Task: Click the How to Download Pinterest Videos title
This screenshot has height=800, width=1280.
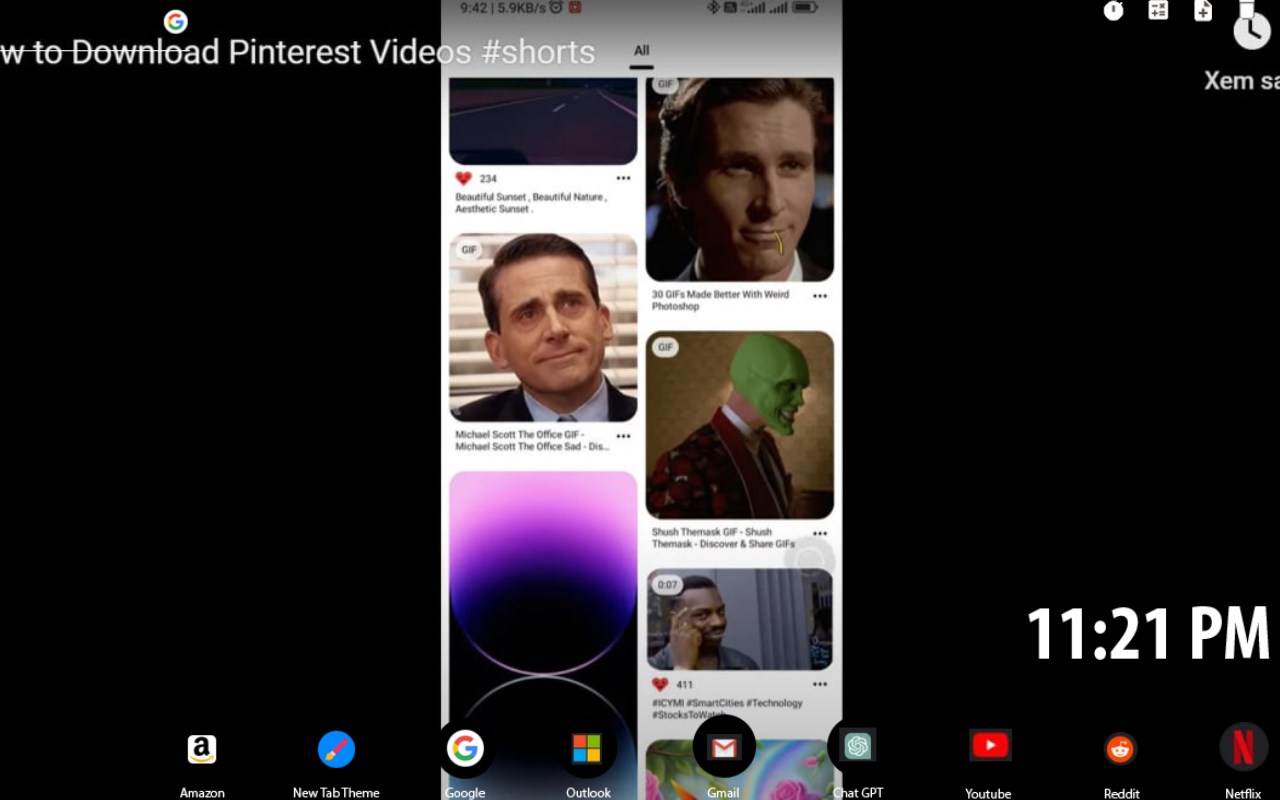Action: 298,51
